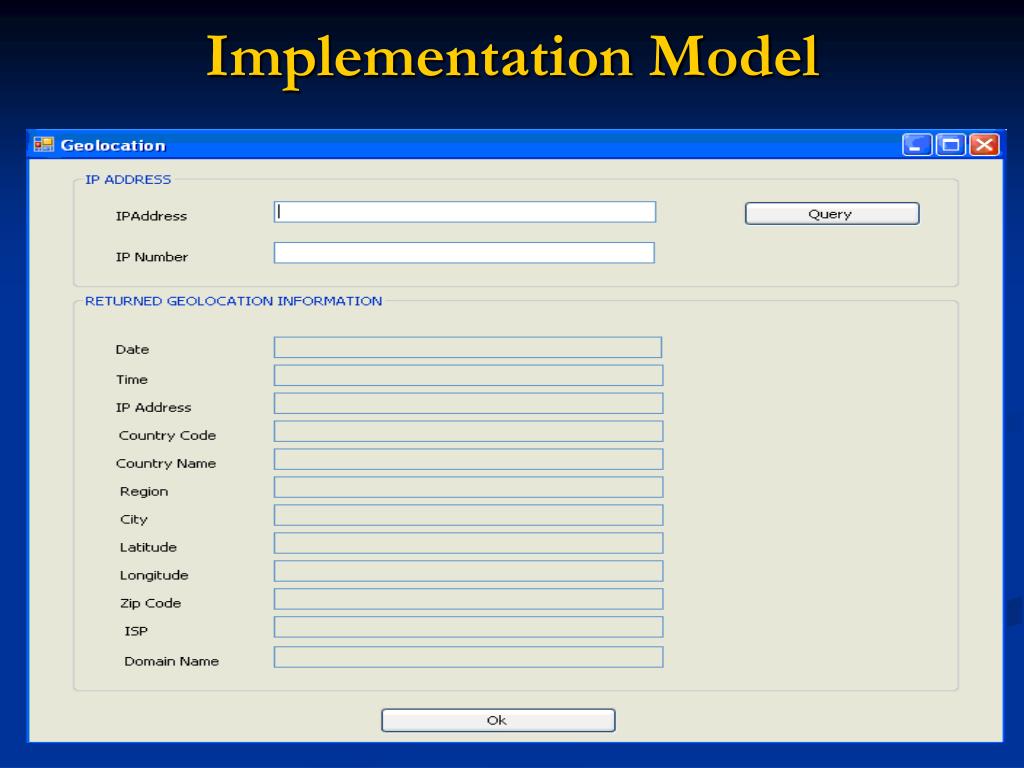Click the IP Number label

coord(152,257)
